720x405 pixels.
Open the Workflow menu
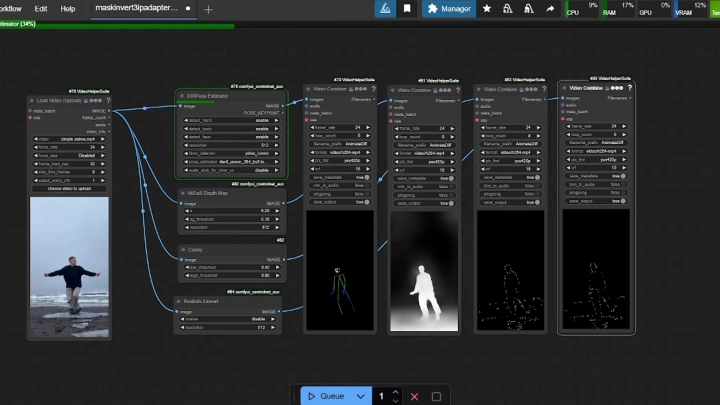[x=10, y=9]
